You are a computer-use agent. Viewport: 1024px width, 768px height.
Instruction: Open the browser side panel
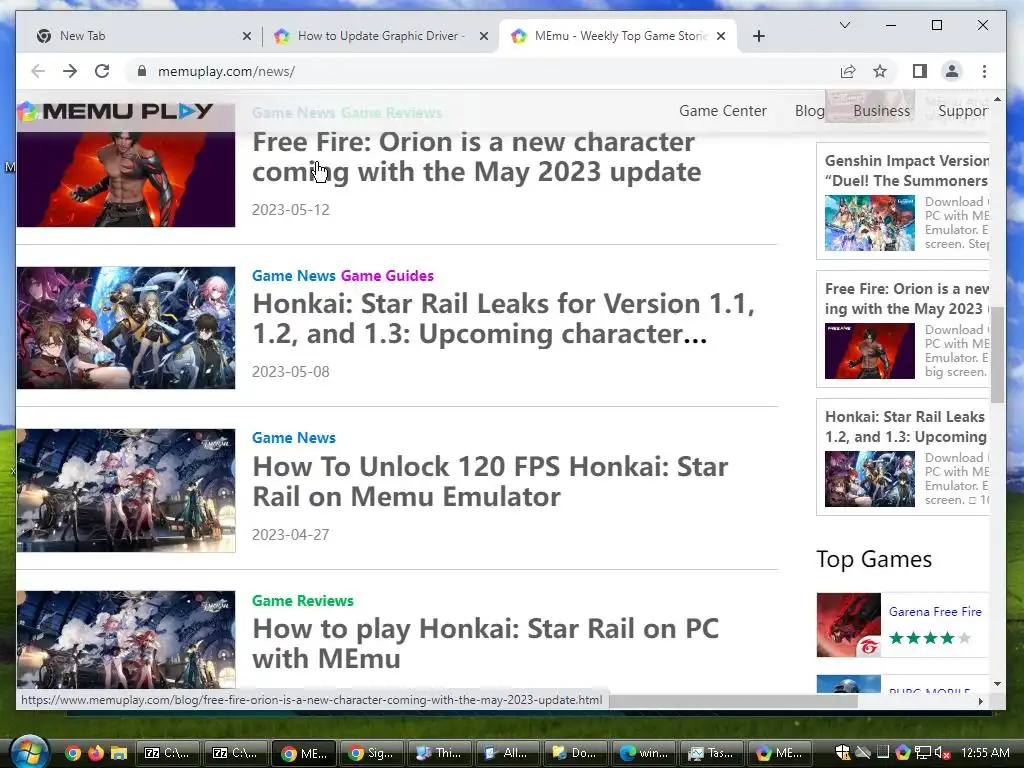pos(920,71)
